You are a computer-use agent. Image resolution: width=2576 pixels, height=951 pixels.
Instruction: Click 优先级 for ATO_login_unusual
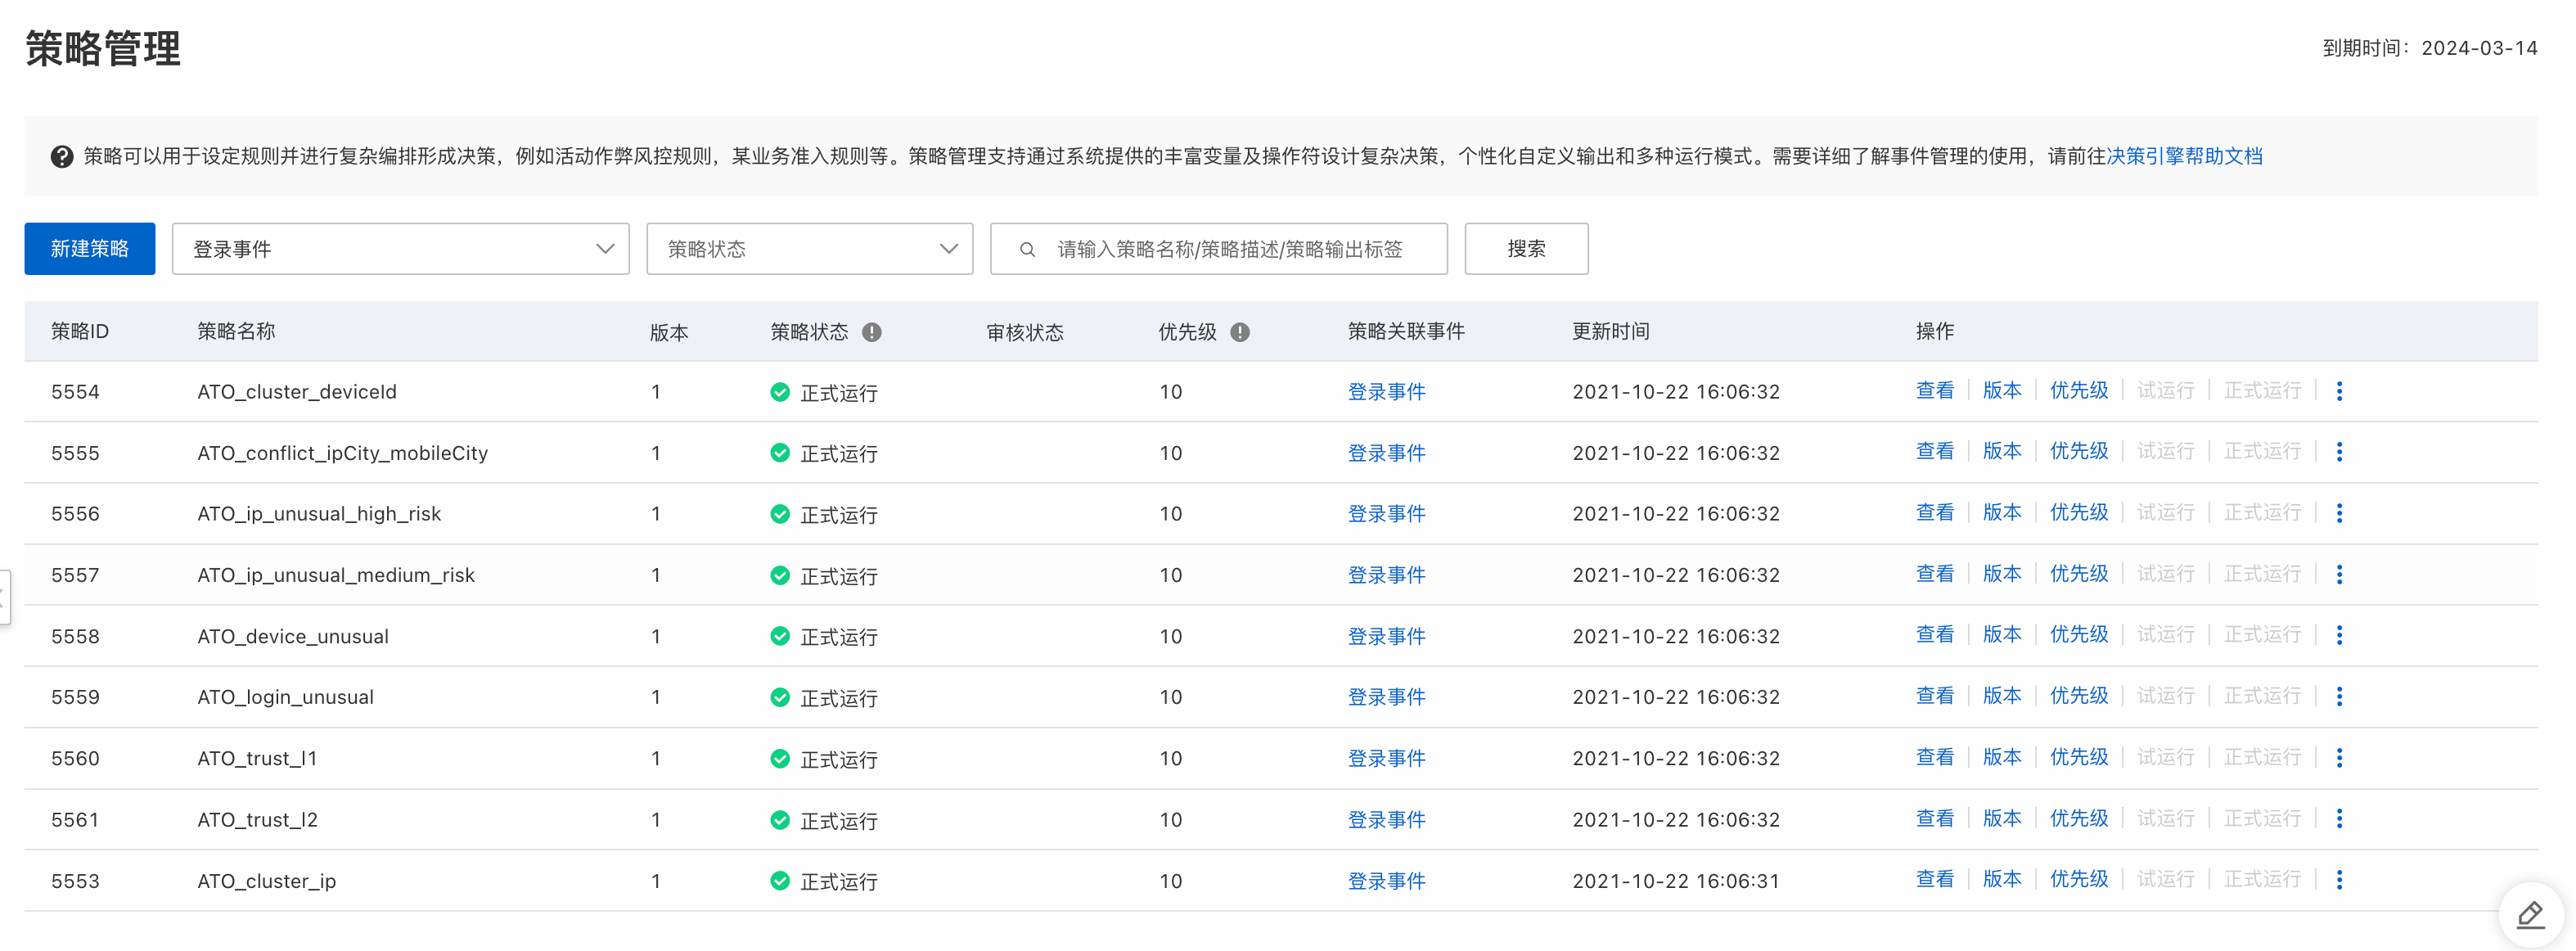[x=2079, y=696]
